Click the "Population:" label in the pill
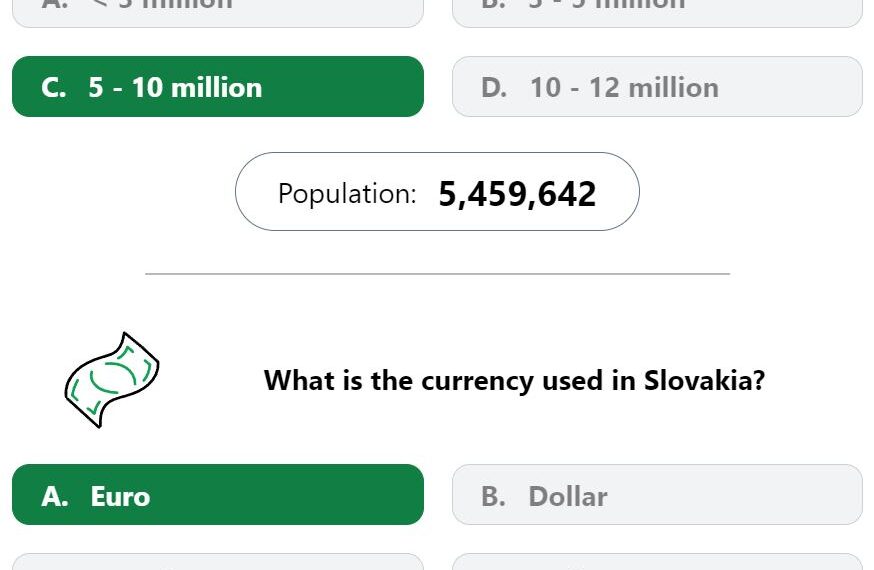Image resolution: width=874 pixels, height=570 pixels. coord(347,194)
